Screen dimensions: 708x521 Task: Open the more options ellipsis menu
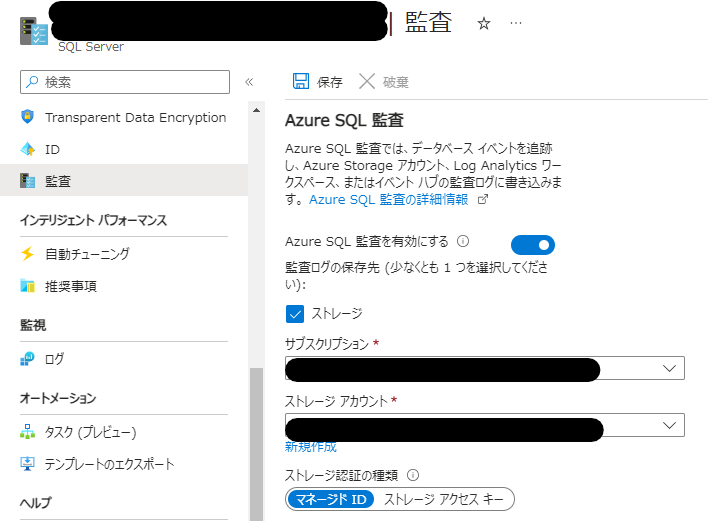point(516,23)
